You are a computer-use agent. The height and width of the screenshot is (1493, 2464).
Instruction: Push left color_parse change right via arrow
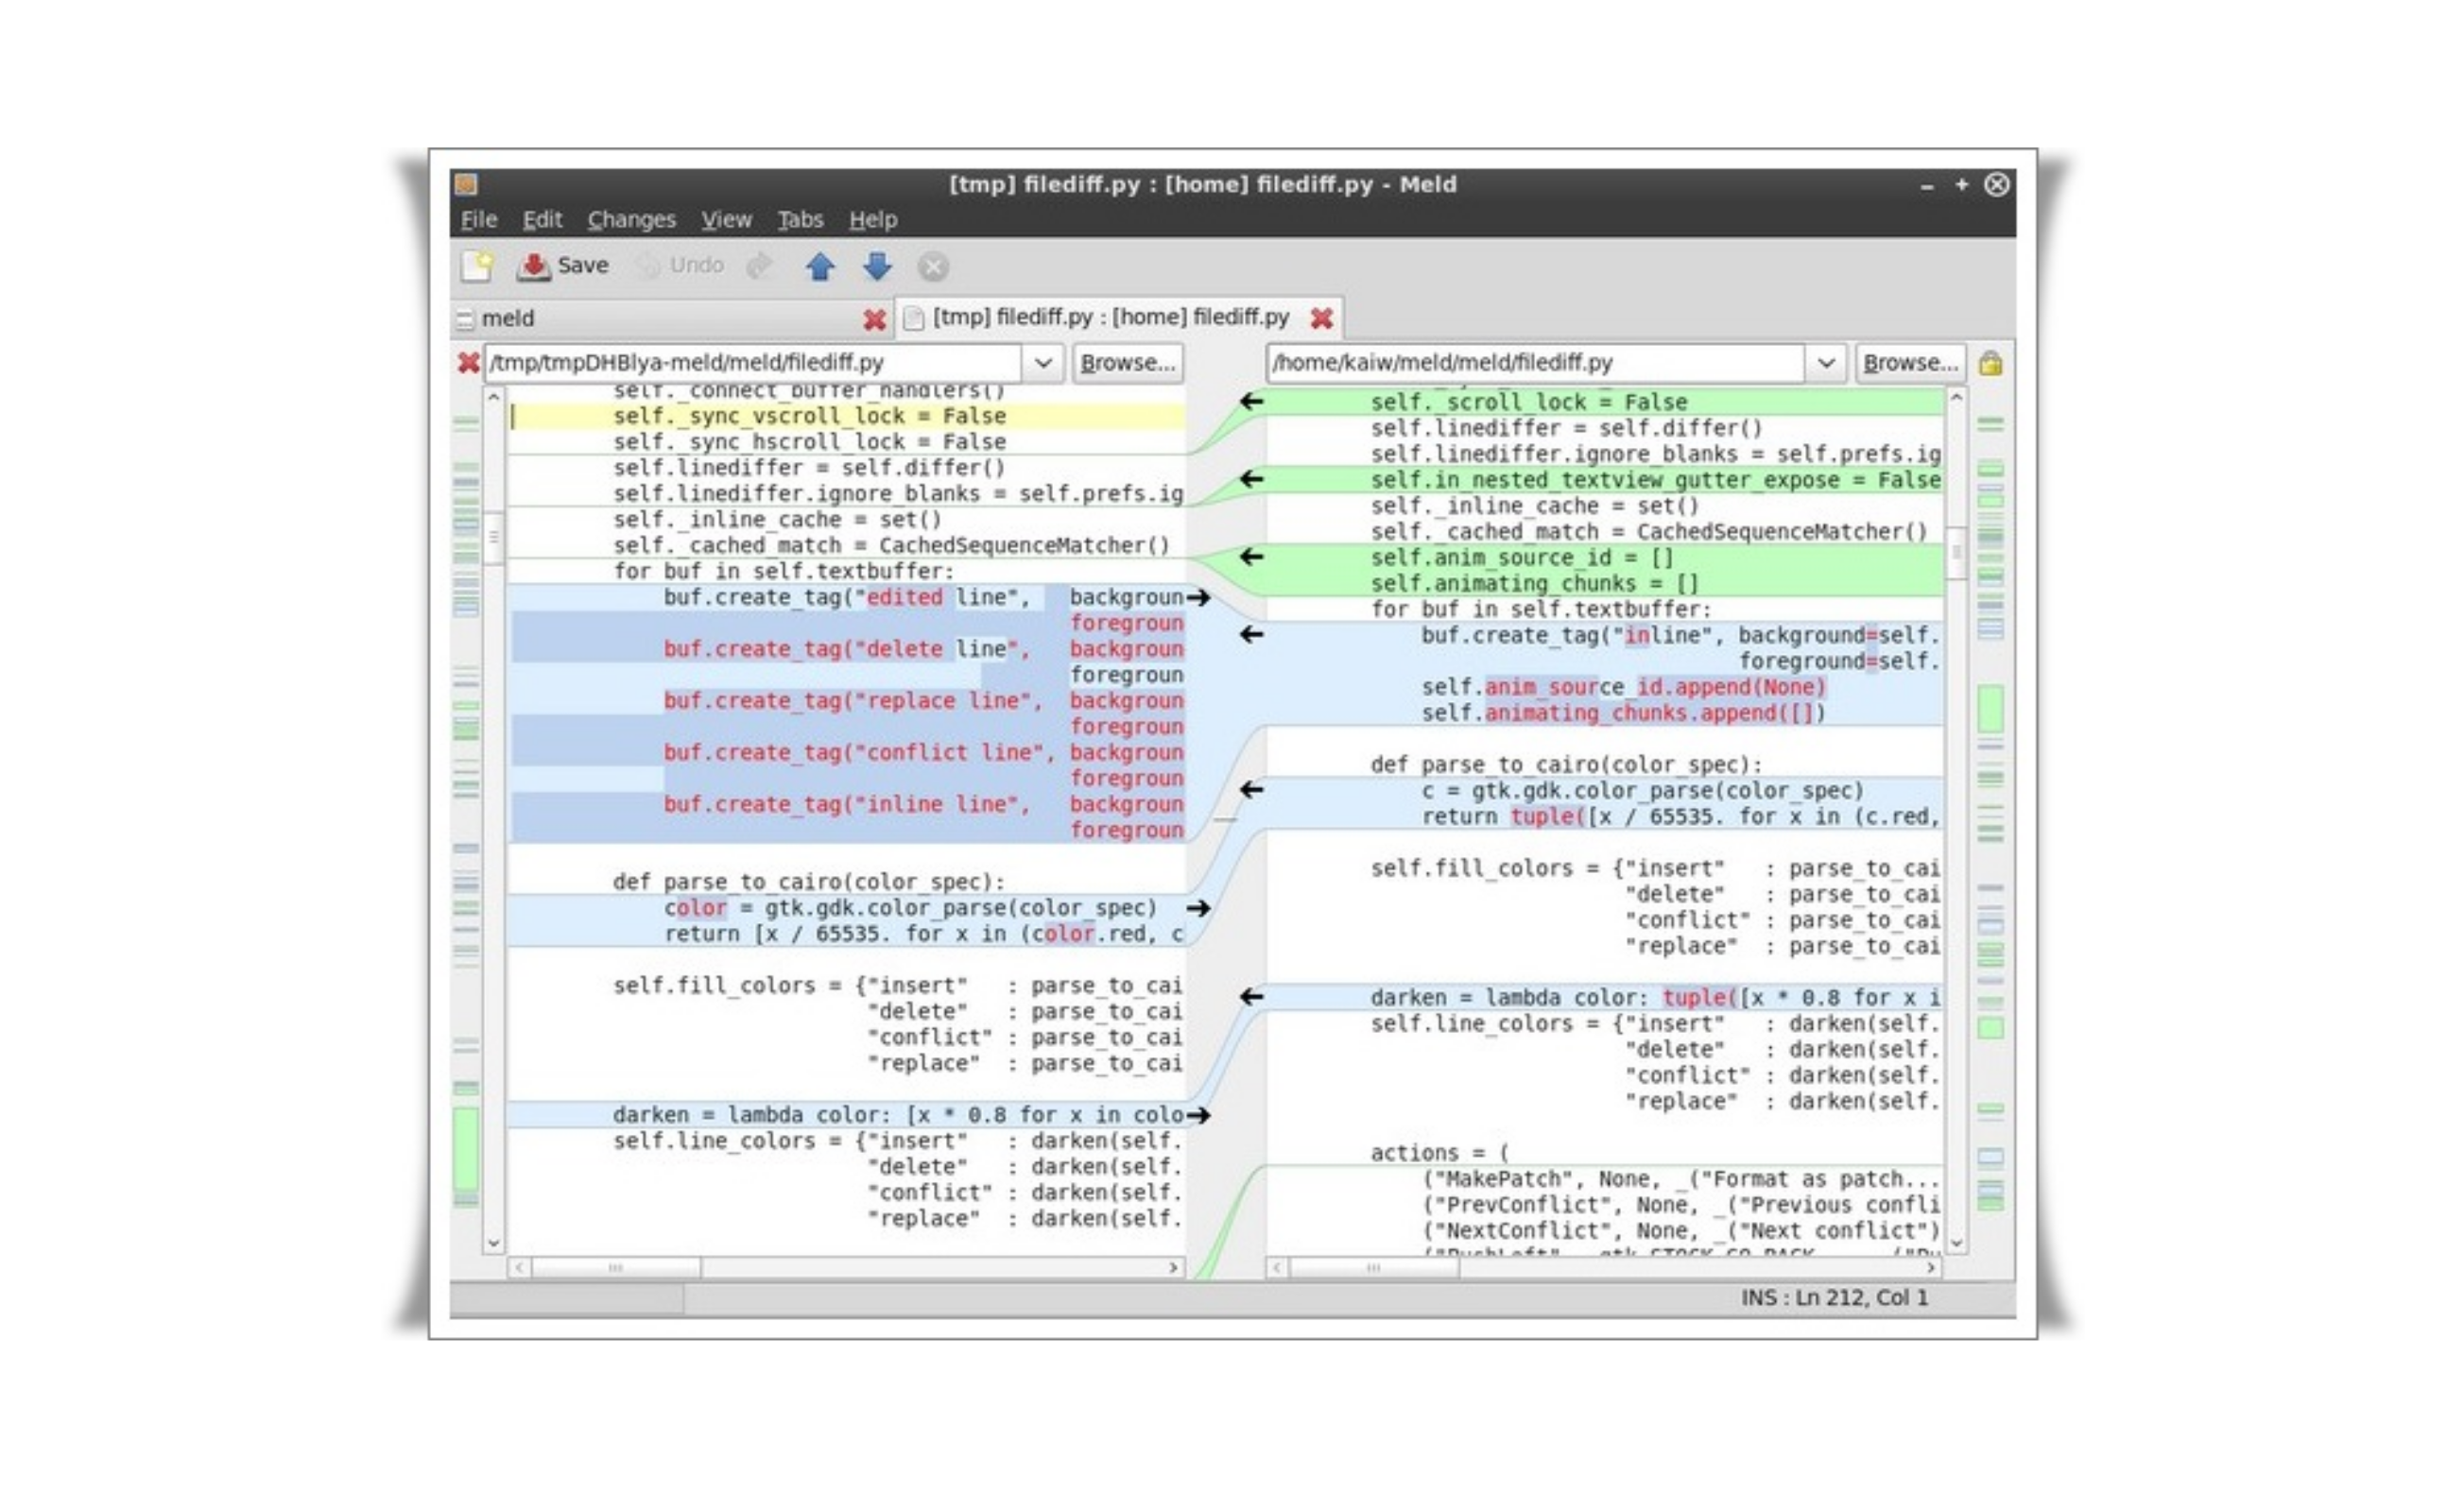click(x=1198, y=908)
